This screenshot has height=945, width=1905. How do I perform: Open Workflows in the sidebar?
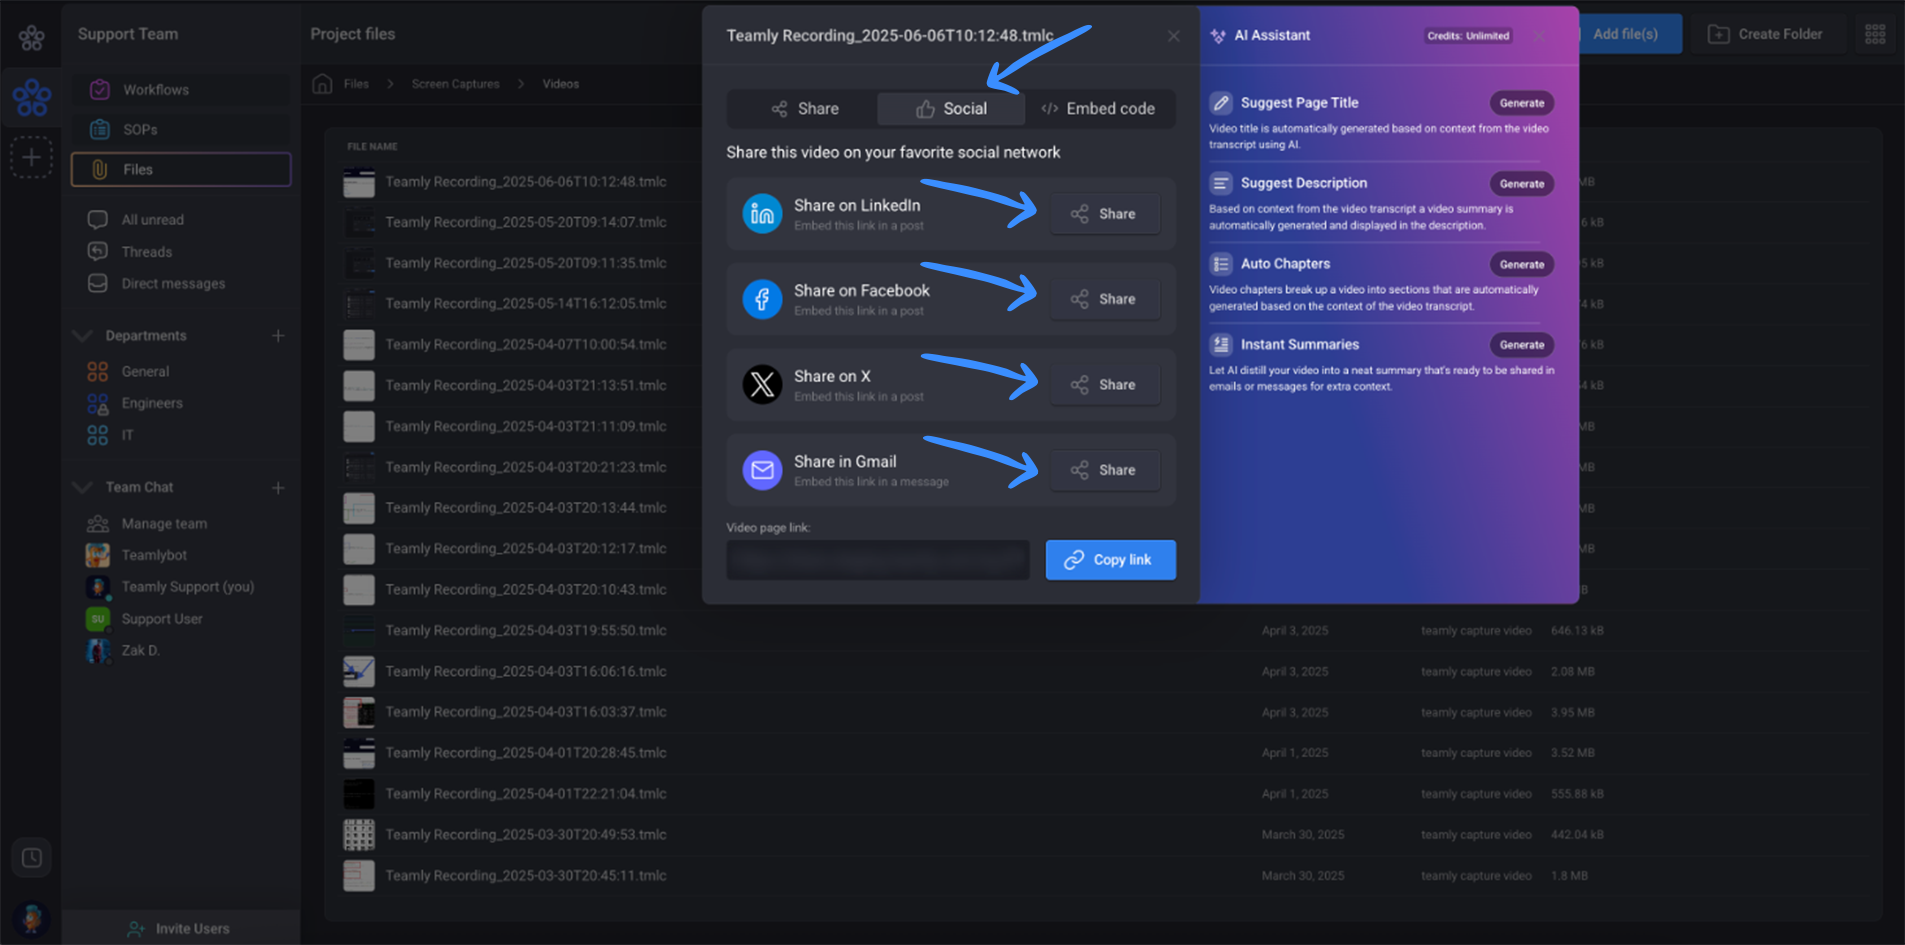(x=180, y=90)
